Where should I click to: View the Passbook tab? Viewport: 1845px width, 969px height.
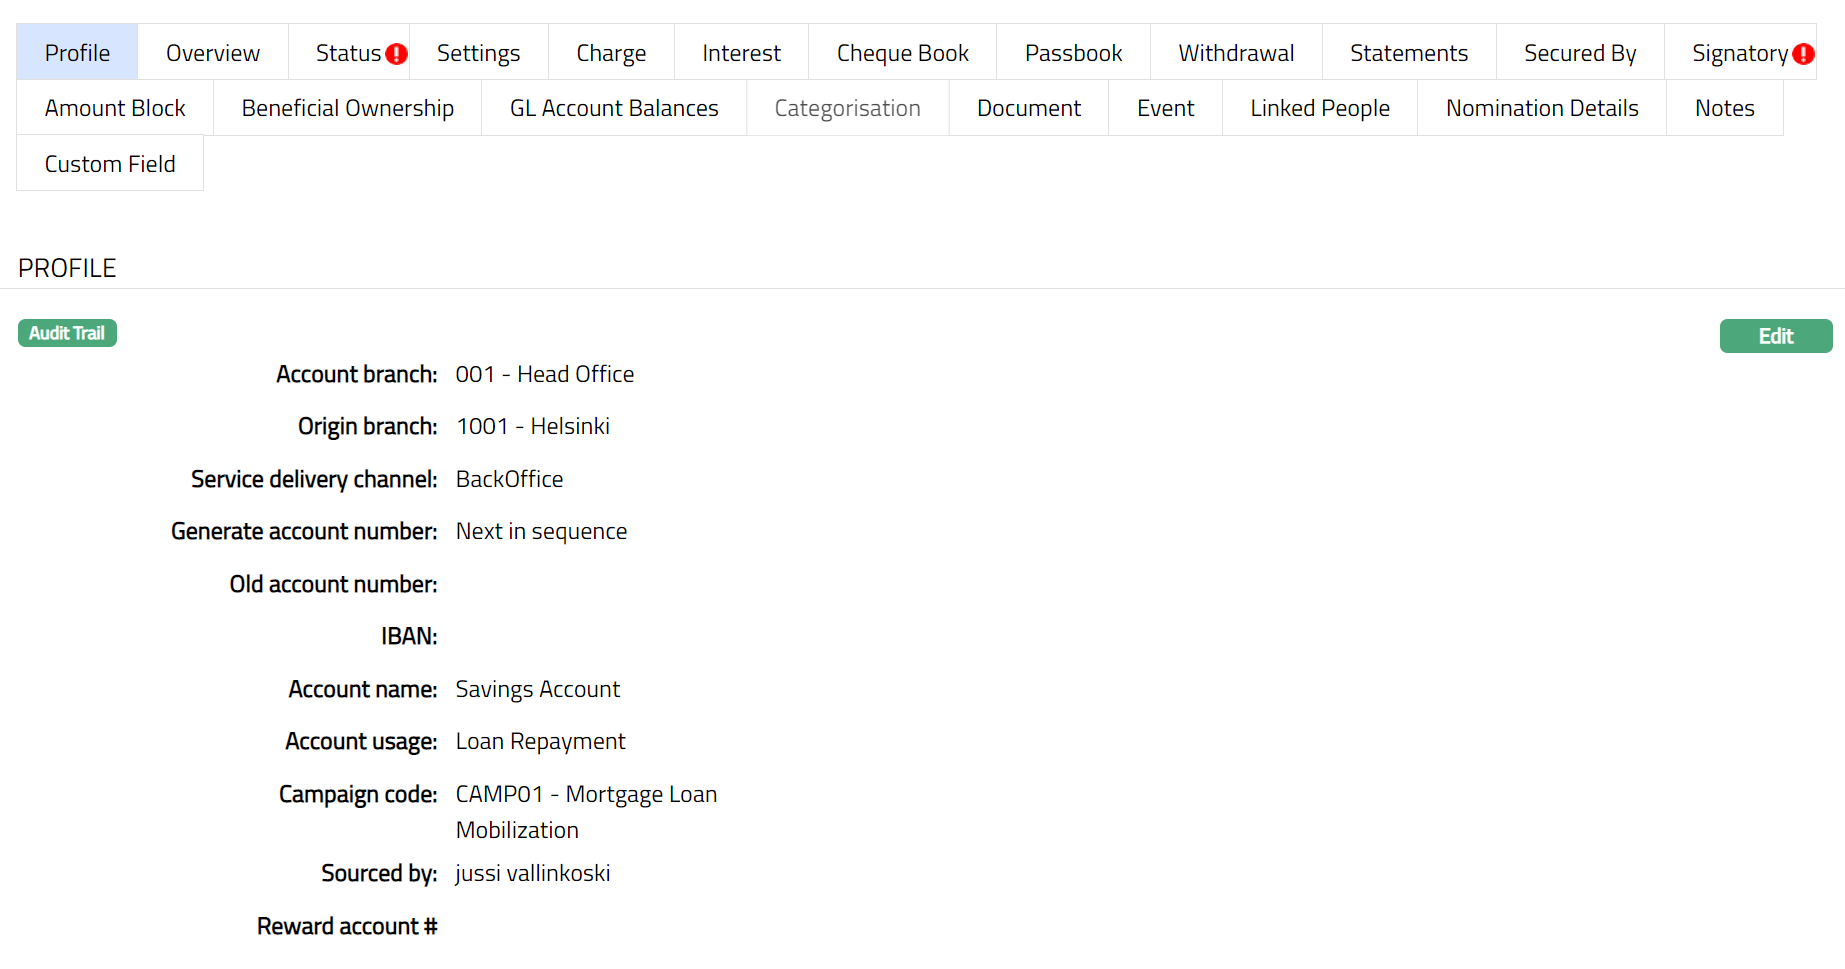(x=1073, y=53)
